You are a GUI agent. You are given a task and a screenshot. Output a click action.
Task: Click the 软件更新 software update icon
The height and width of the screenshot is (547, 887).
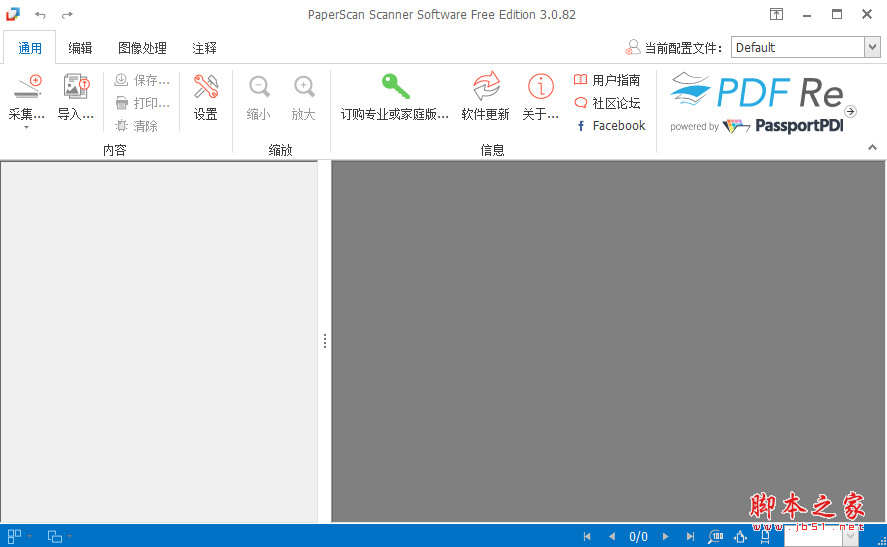(486, 87)
